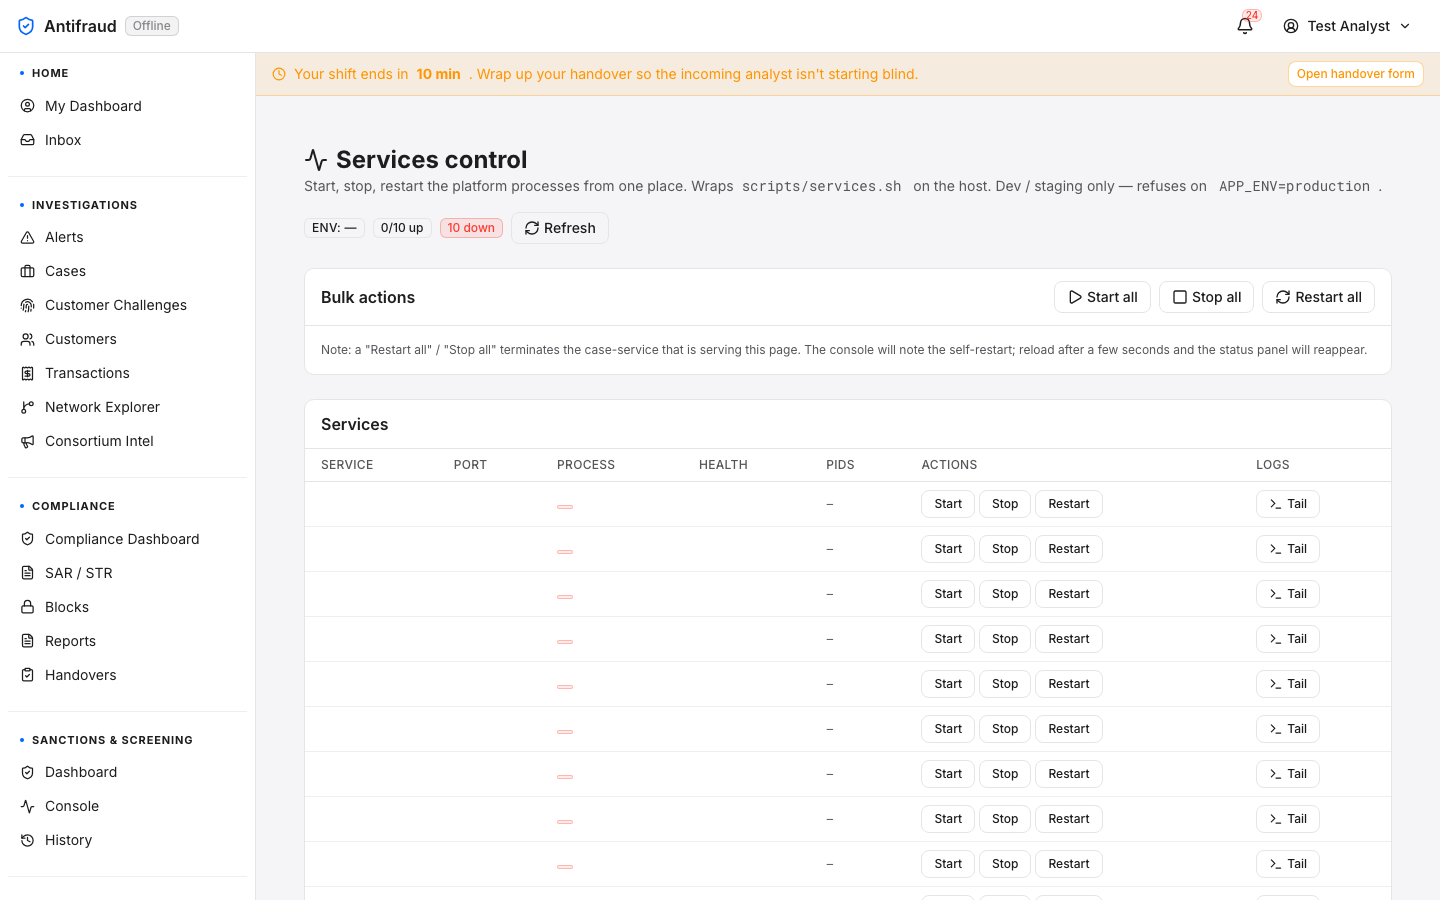Go to Alerts via the triangle icon

click(28, 237)
